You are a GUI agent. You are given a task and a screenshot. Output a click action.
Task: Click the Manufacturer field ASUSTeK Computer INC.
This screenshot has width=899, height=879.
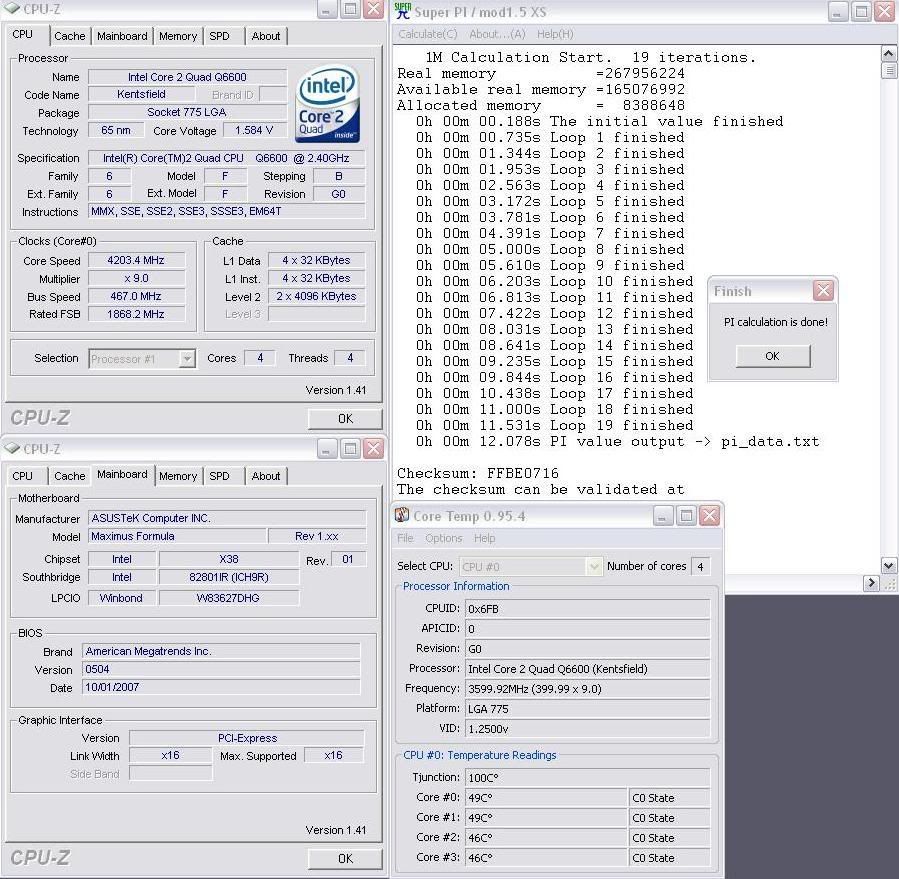pos(226,518)
